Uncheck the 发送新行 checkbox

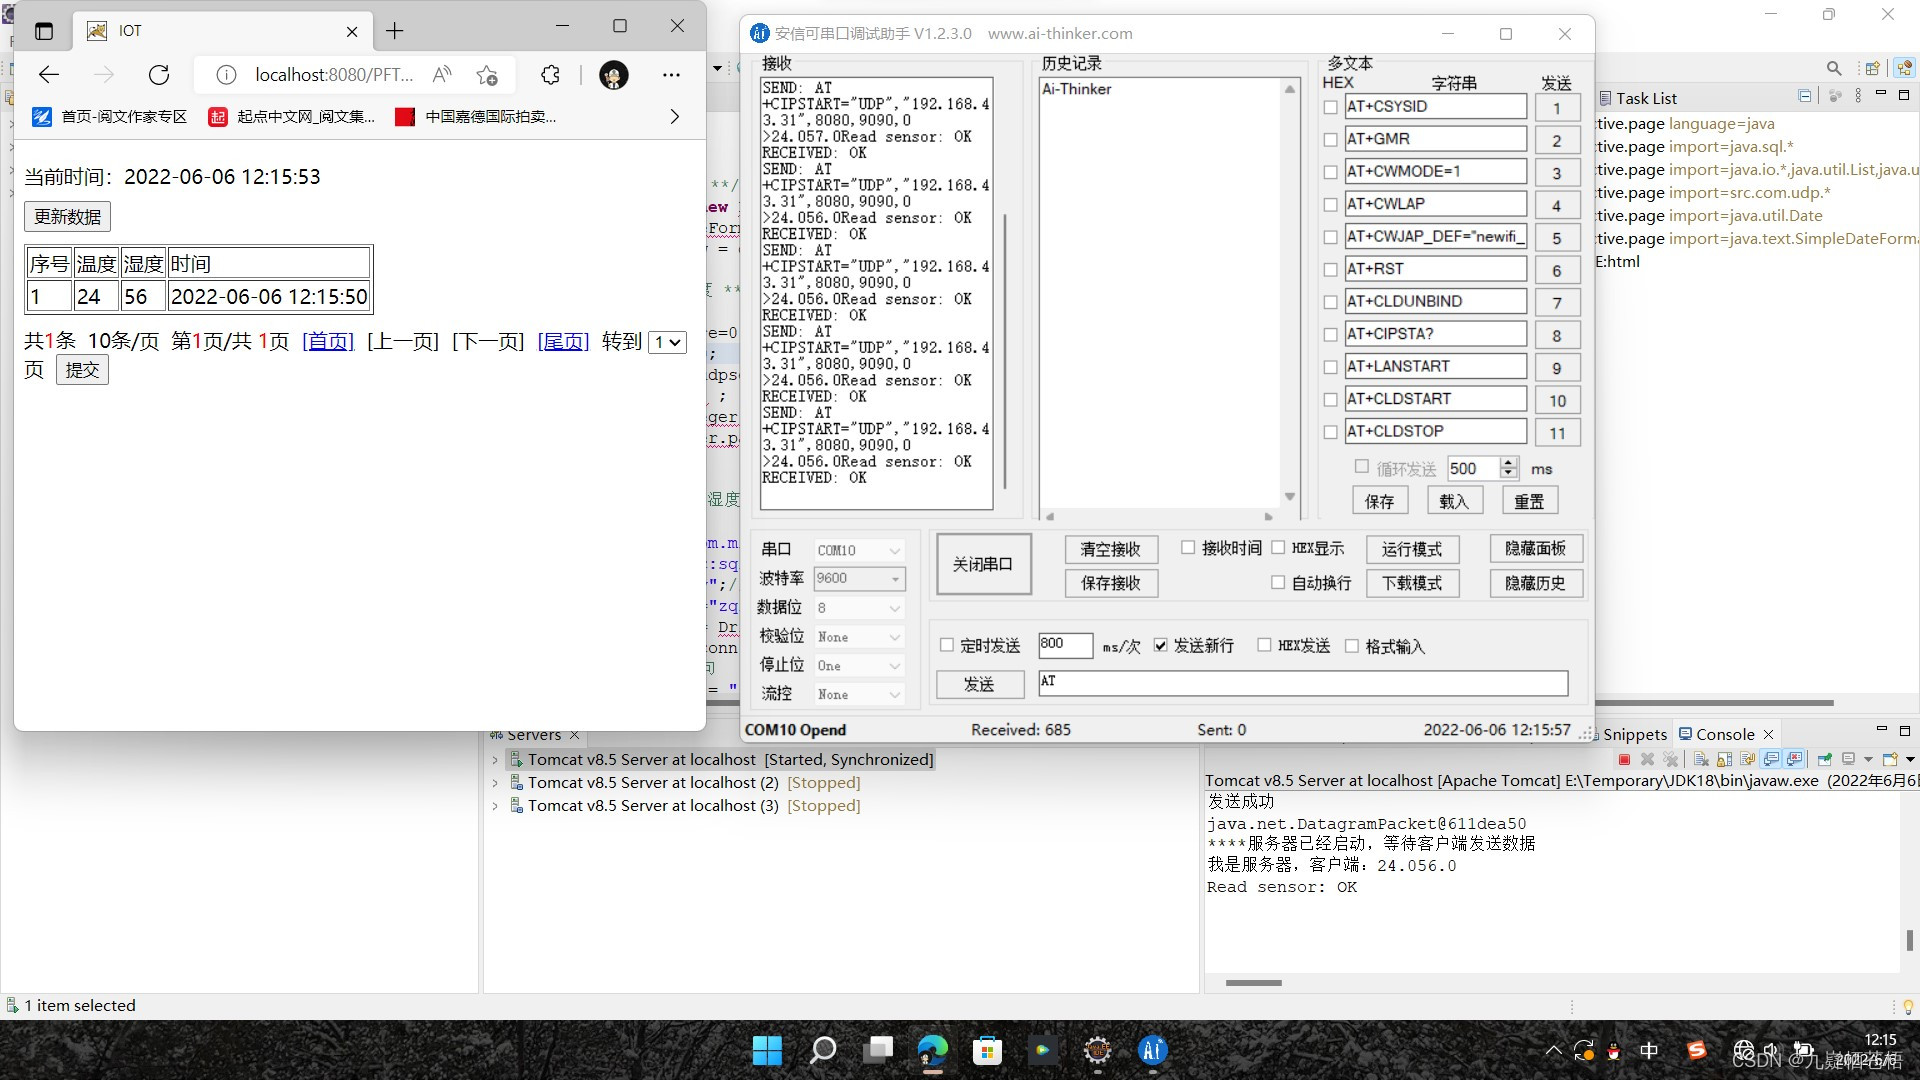tap(1160, 646)
